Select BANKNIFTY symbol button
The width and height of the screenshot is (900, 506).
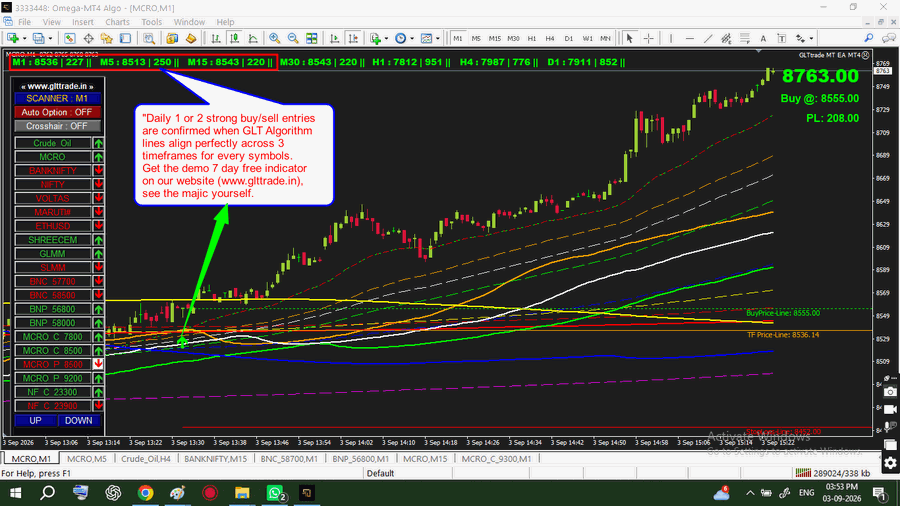(53, 171)
